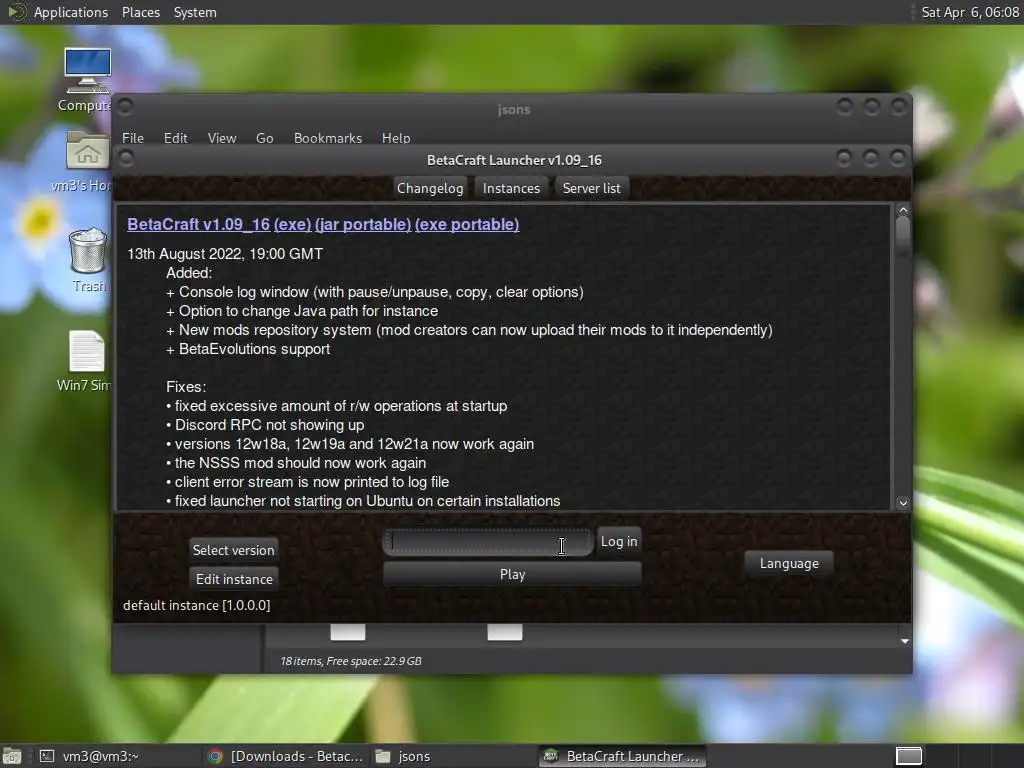1024x768 pixels.
Task: Switch to Downloads Betacraft Chrome taskbar item
Action: pyautogui.click(x=285, y=756)
